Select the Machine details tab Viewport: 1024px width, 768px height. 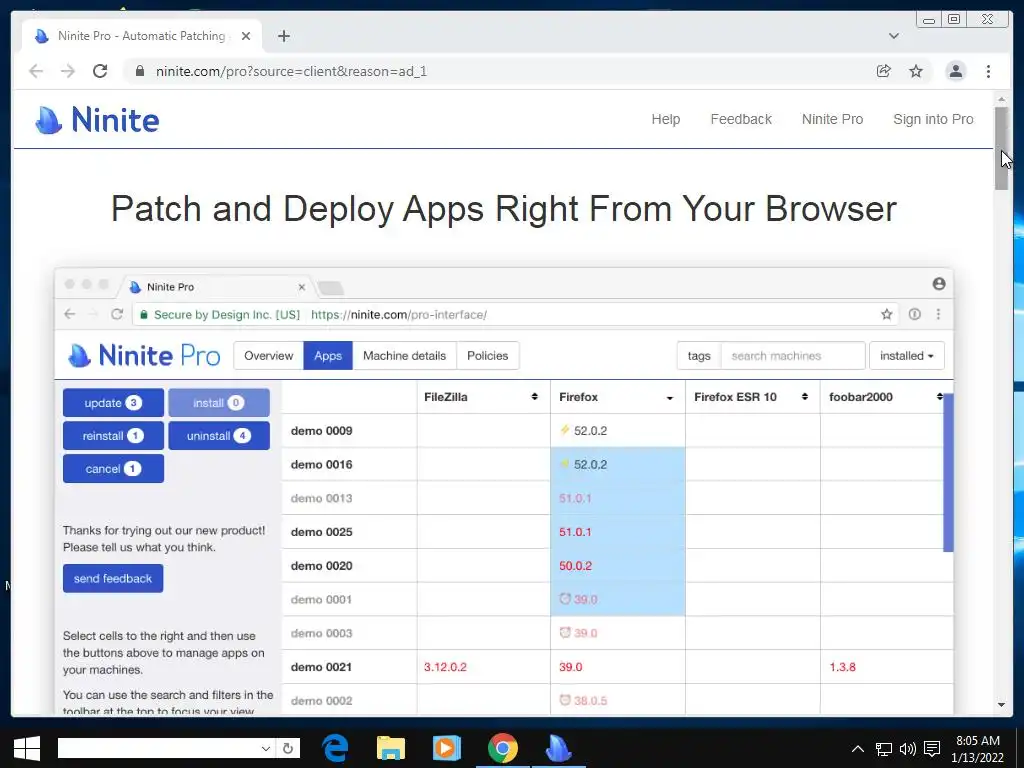pyautogui.click(x=404, y=356)
